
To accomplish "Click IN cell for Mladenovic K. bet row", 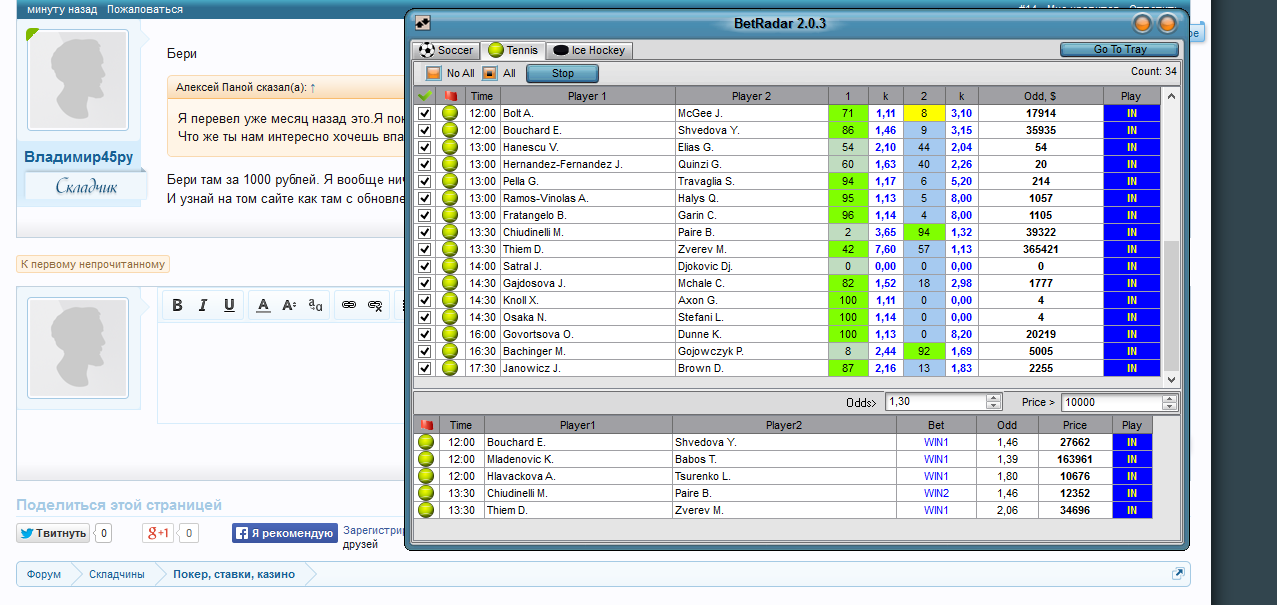I will (x=1132, y=459).
